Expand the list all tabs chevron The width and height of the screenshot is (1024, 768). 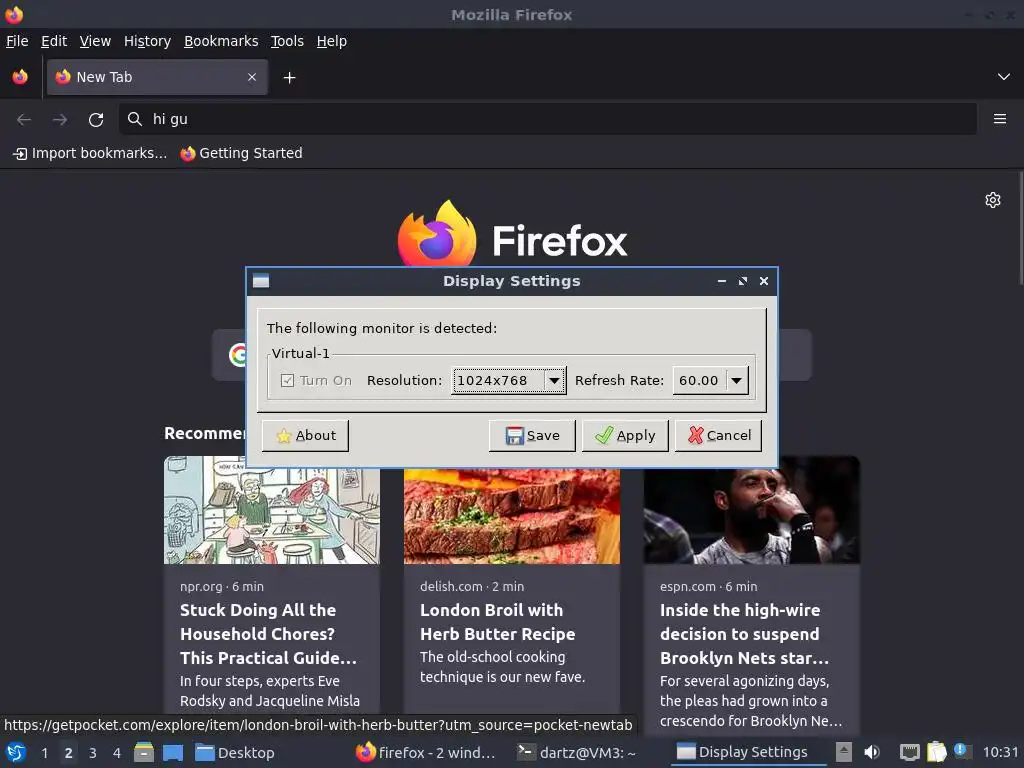1003,77
